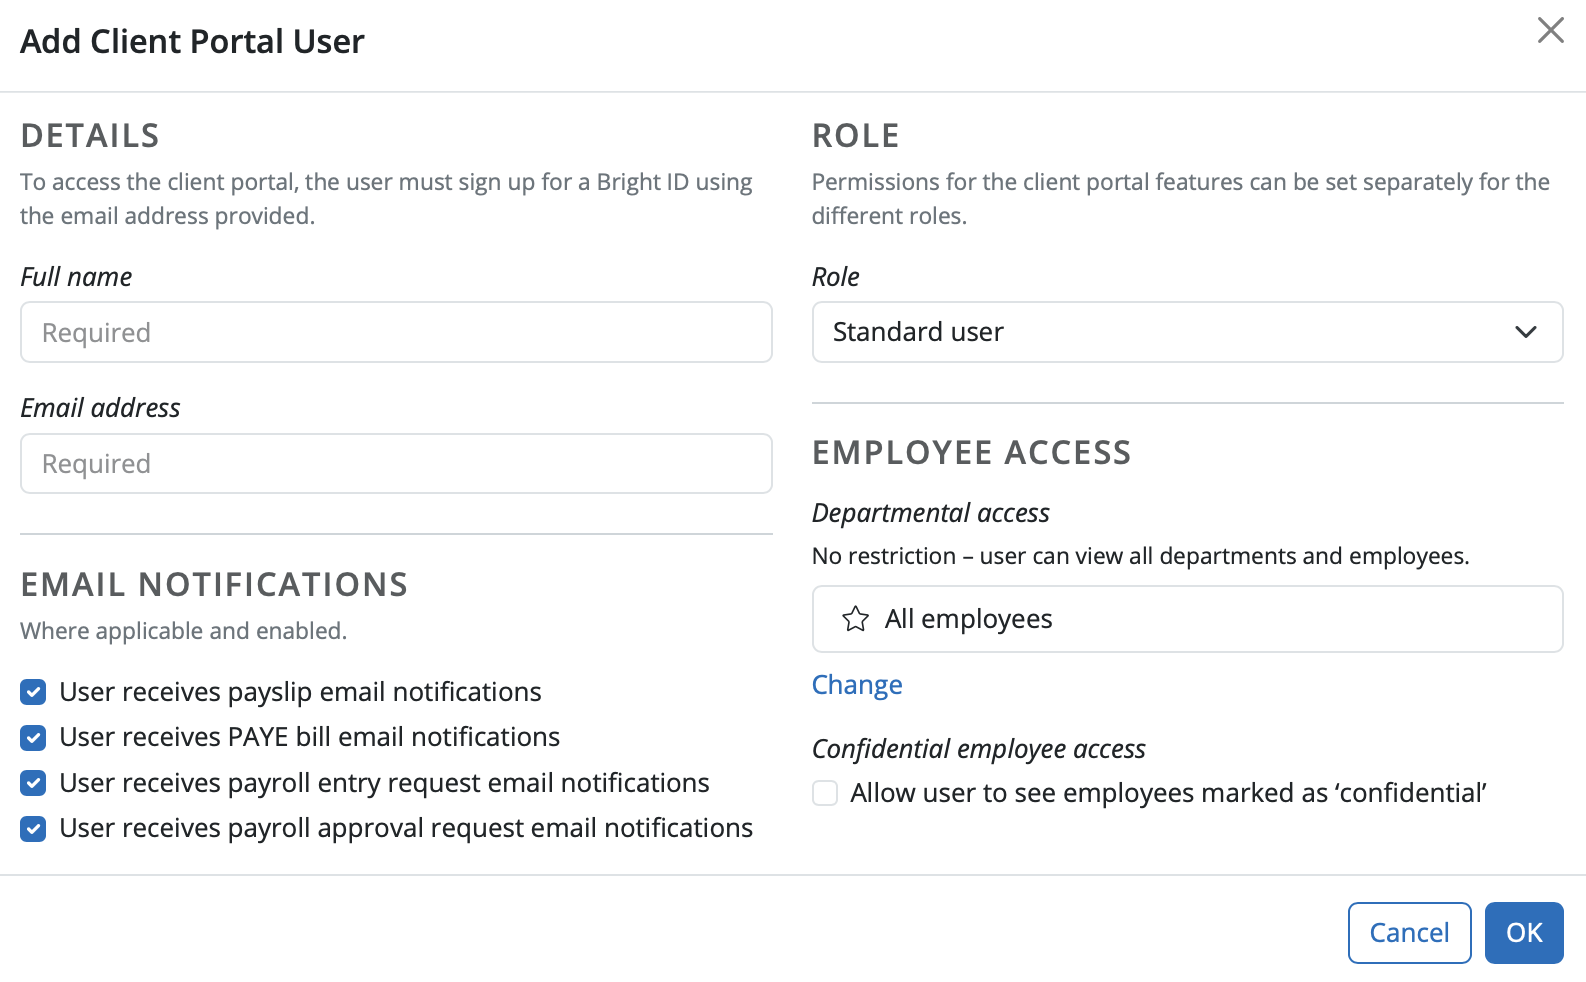Confirm with the OK button

(1523, 933)
